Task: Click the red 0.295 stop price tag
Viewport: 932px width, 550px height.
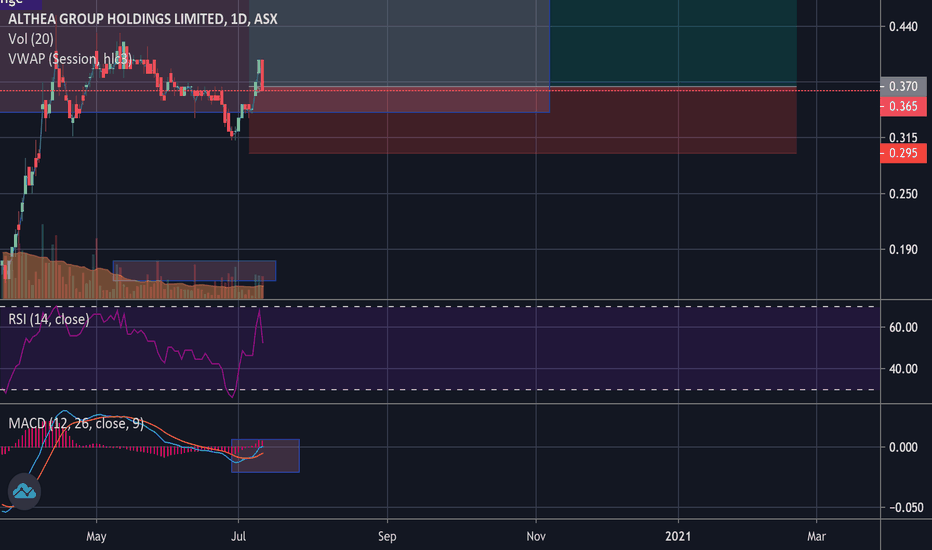Action: (903, 153)
